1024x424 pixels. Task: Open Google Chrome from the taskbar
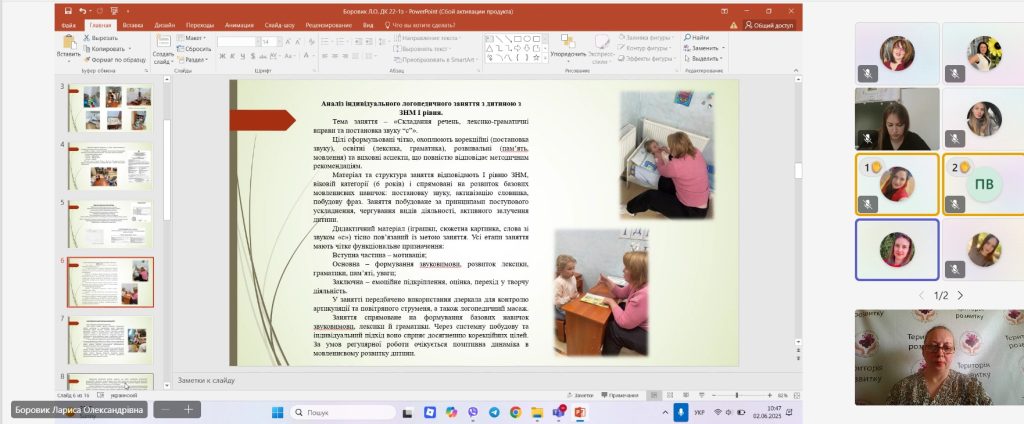click(x=516, y=412)
